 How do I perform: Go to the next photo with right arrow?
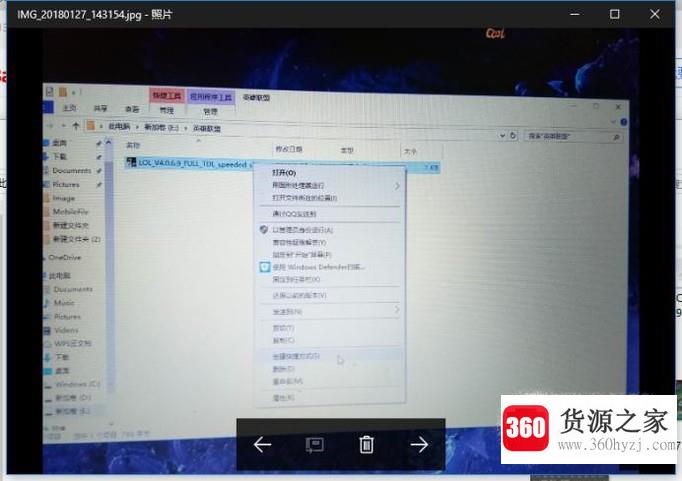419,444
